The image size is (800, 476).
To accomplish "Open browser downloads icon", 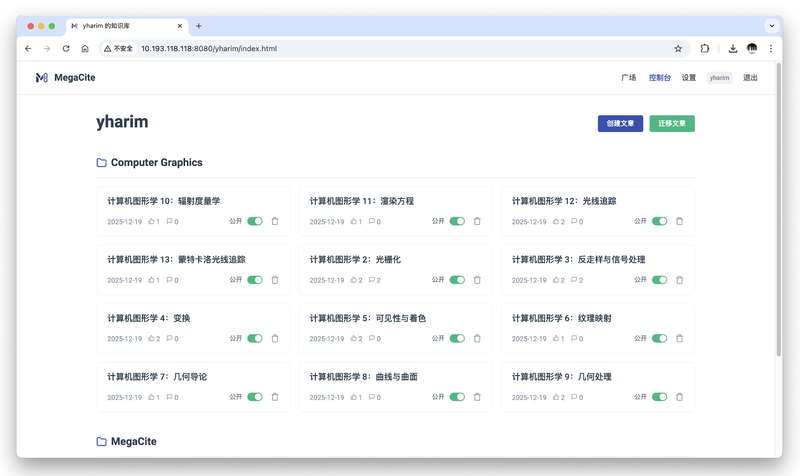I will pyautogui.click(x=733, y=48).
